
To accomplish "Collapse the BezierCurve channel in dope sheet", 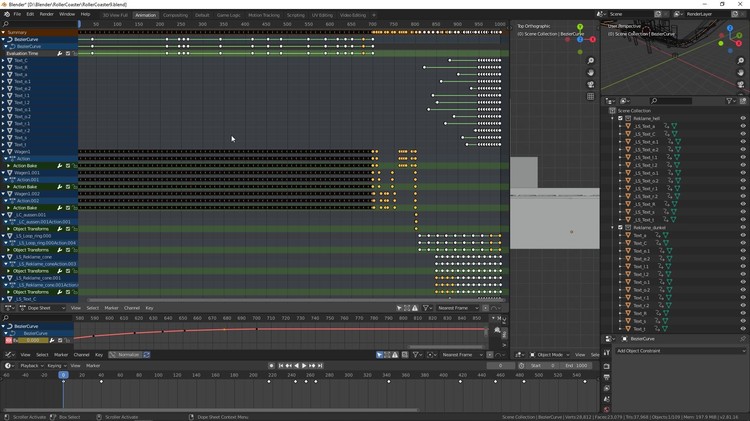I will click(4, 39).
